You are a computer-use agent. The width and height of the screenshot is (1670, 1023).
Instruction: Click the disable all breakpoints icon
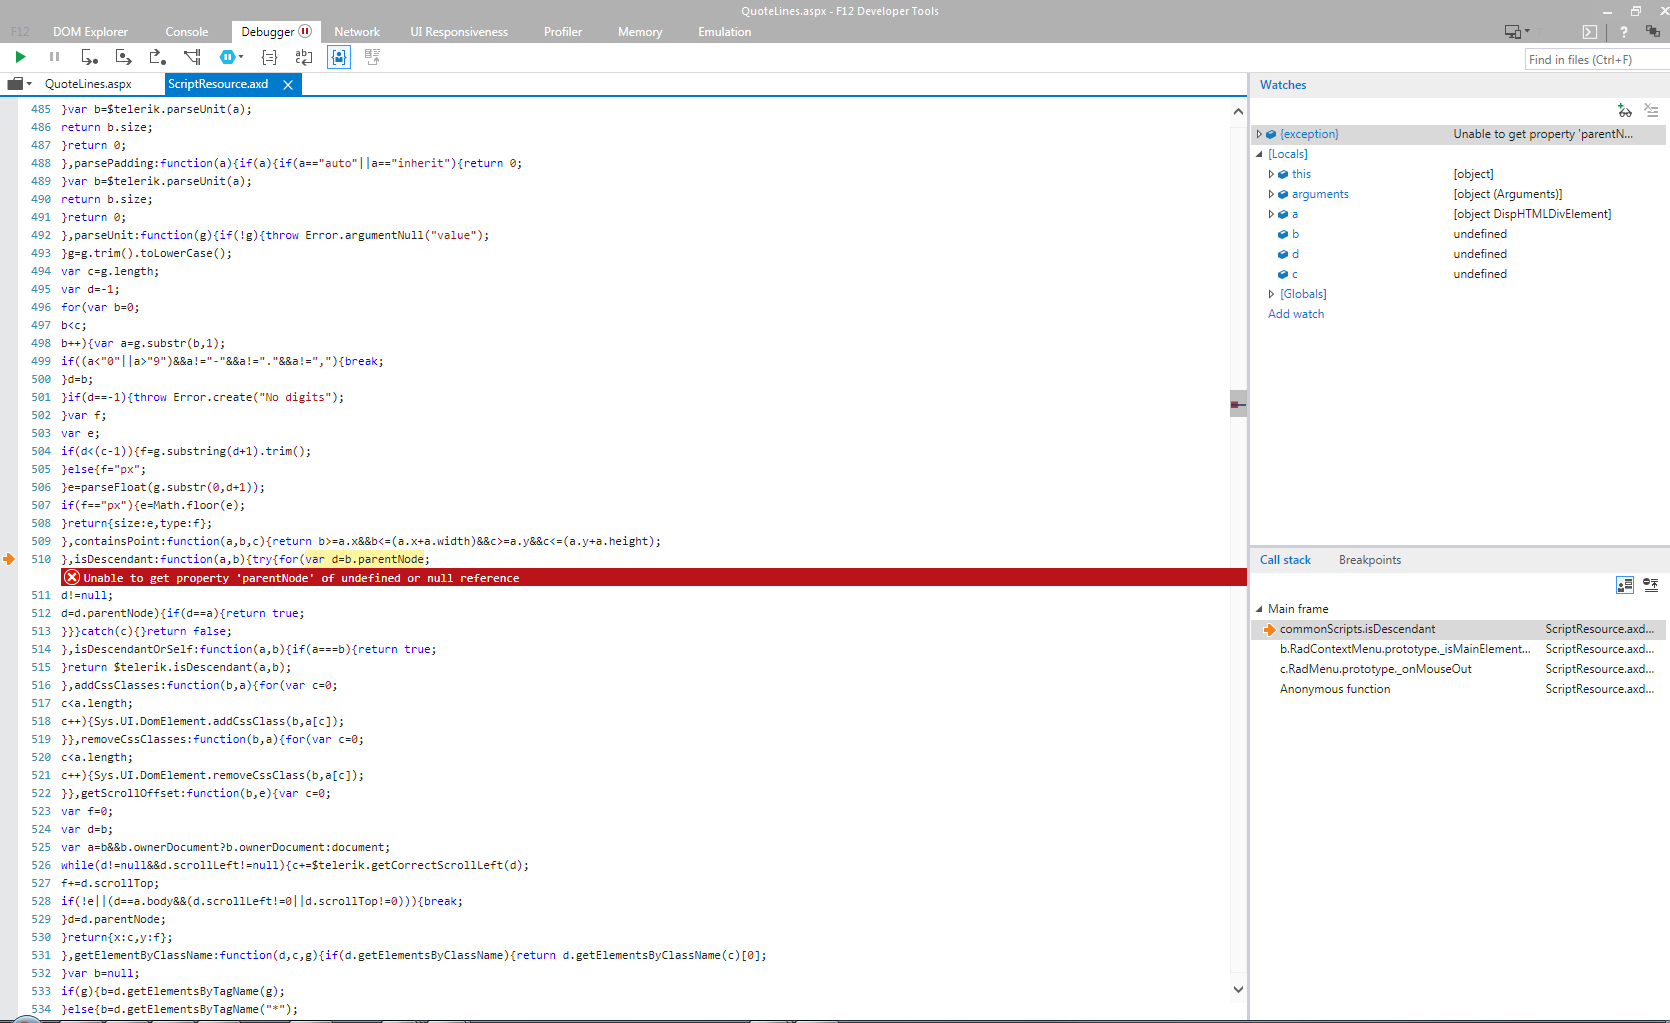pos(1651,585)
